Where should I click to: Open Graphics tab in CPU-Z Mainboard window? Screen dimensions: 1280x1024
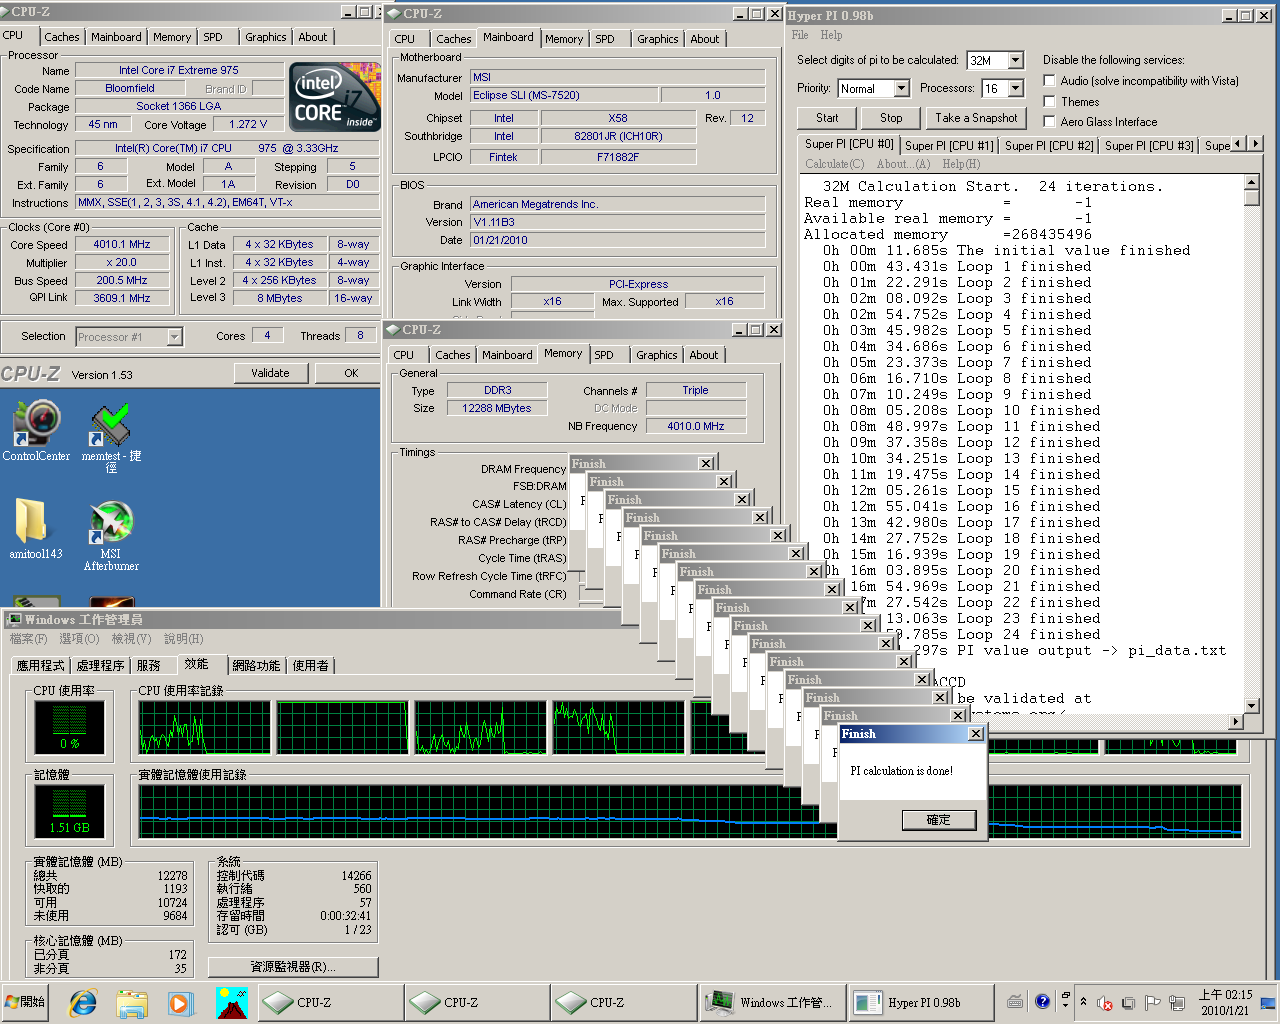657,39
